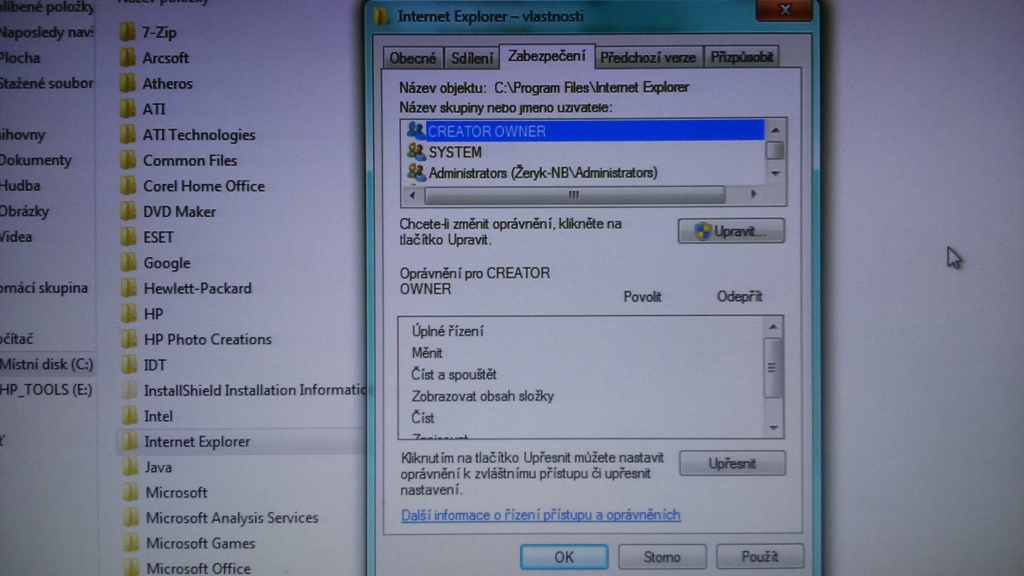Click the DVD Maker folder icon
Image resolution: width=1024 pixels, height=576 pixels.
[x=128, y=211]
